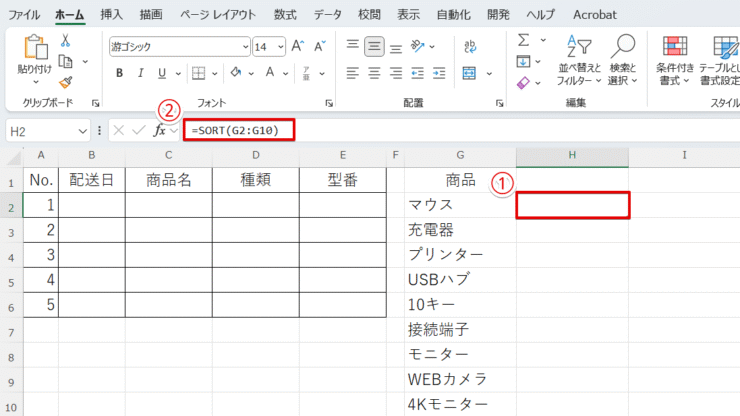This screenshot has width=740, height=416.
Task: Expand the font color dropdown arrow
Action: click(286, 74)
